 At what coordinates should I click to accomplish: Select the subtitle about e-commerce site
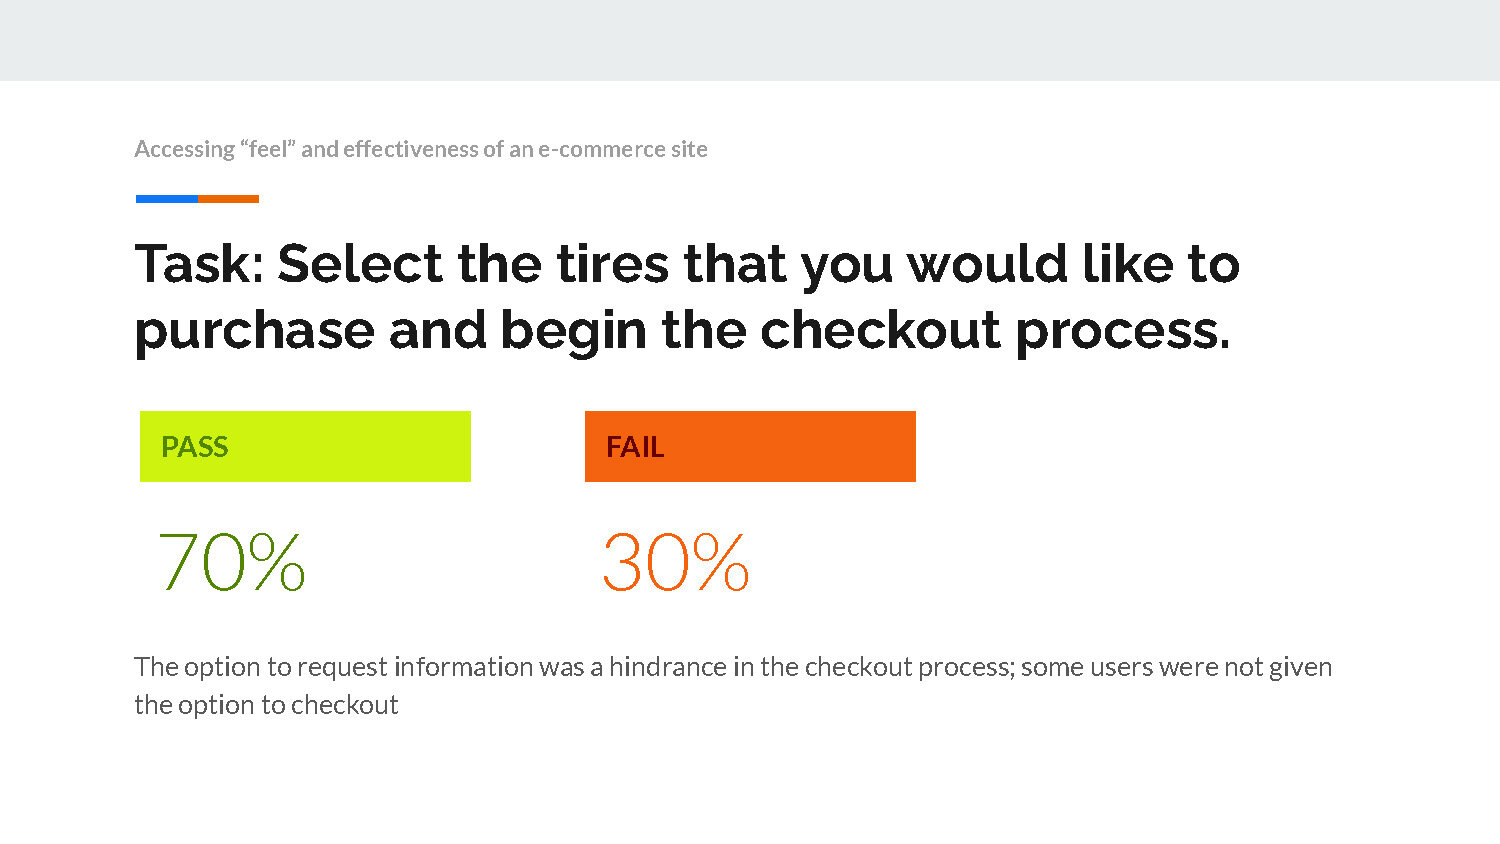point(421,149)
